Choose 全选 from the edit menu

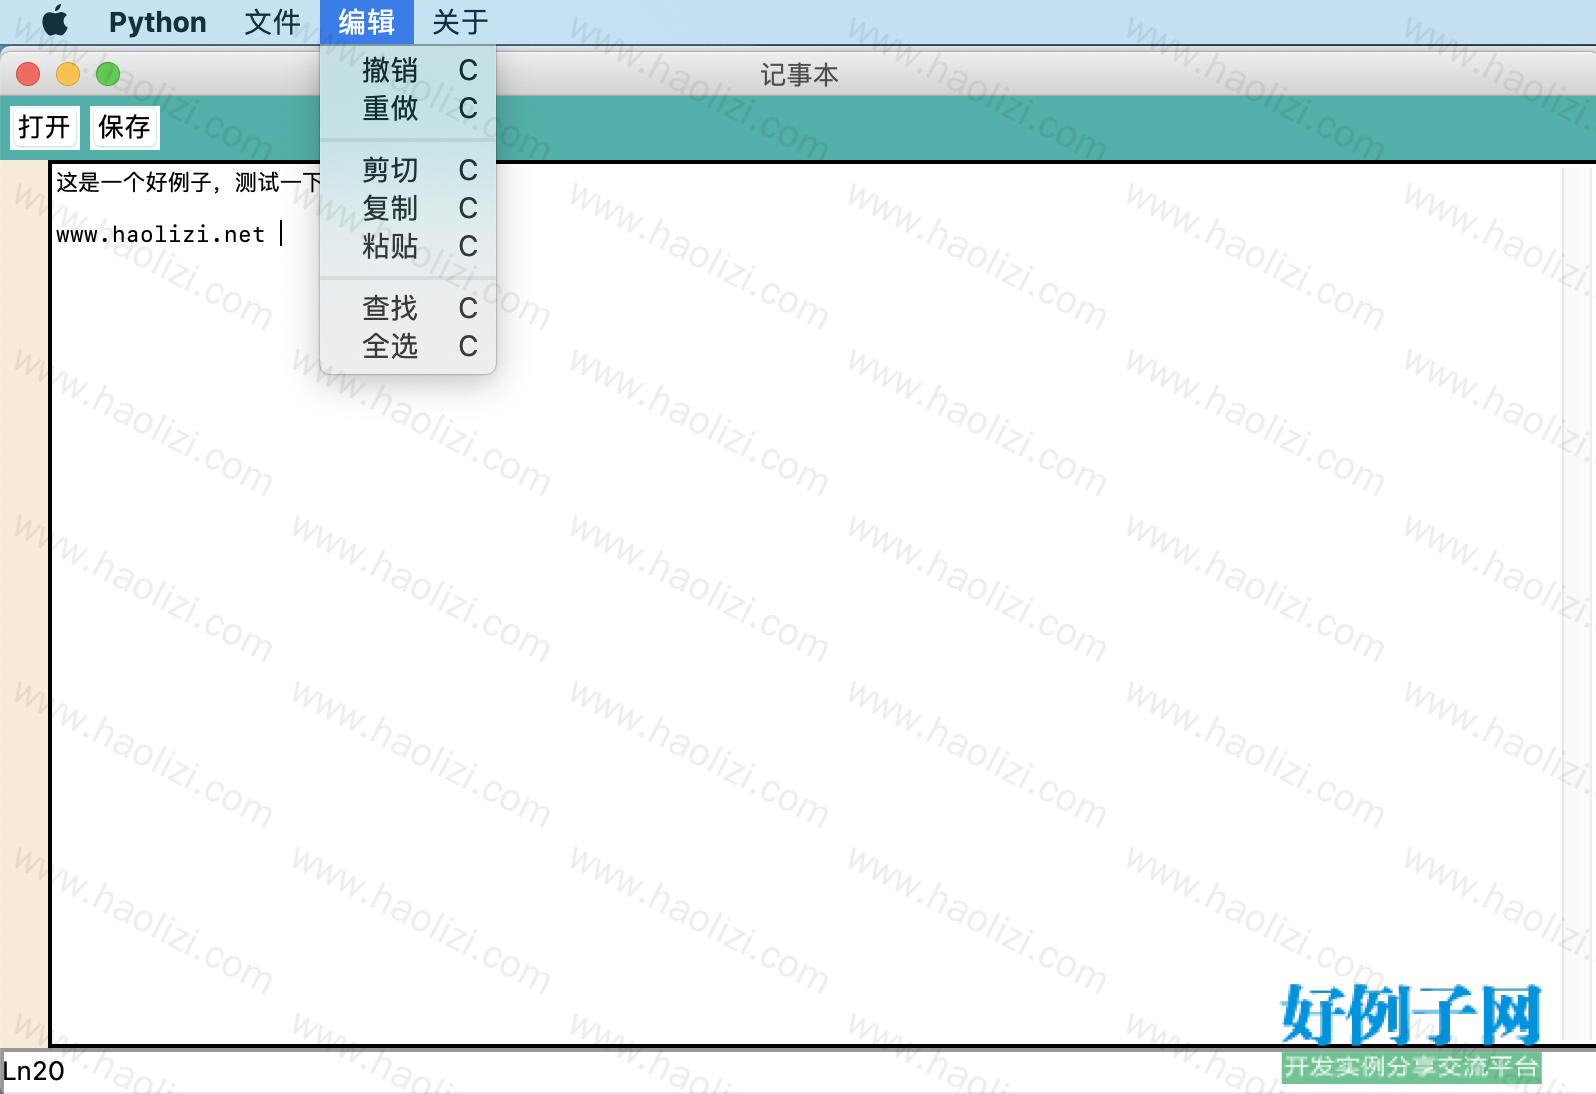408,346
